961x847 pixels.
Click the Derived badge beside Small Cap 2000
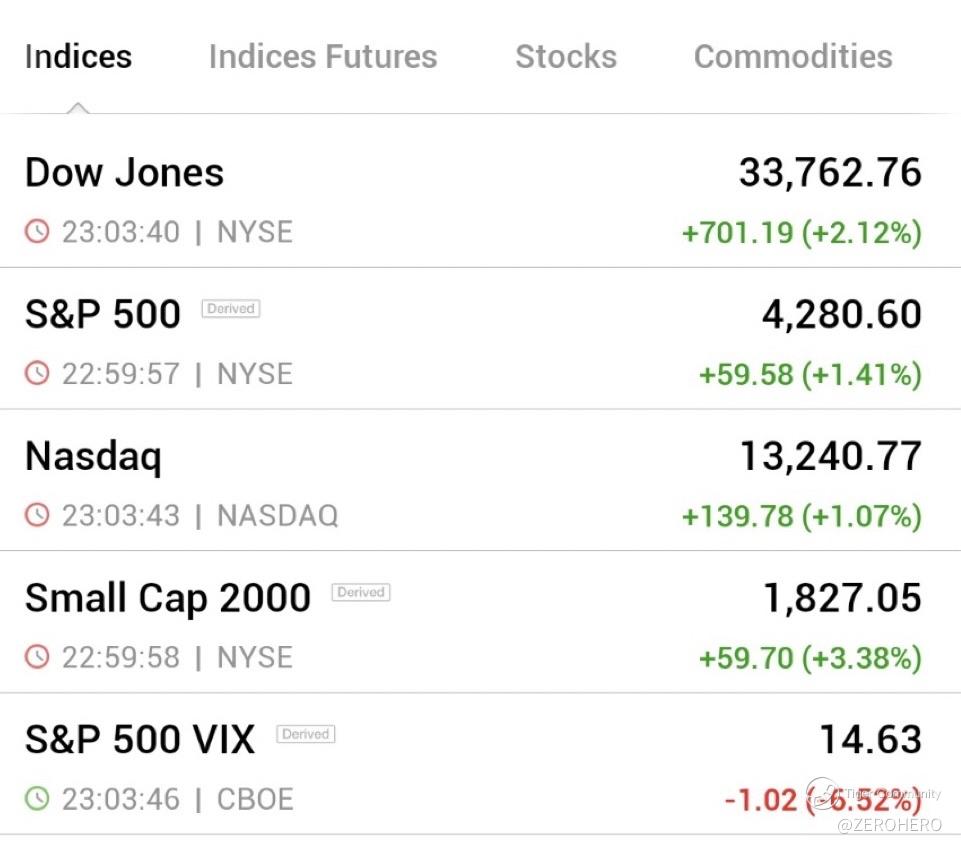[x=361, y=592]
